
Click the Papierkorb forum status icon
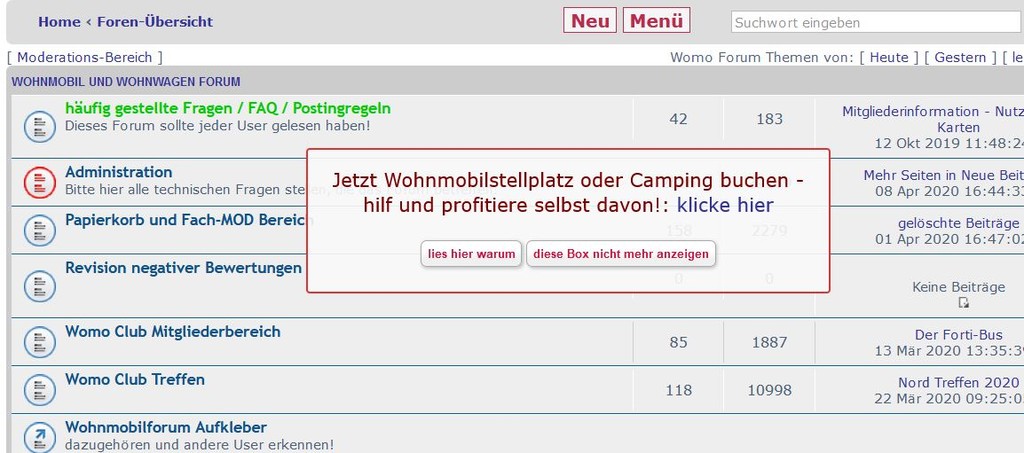(x=40, y=230)
